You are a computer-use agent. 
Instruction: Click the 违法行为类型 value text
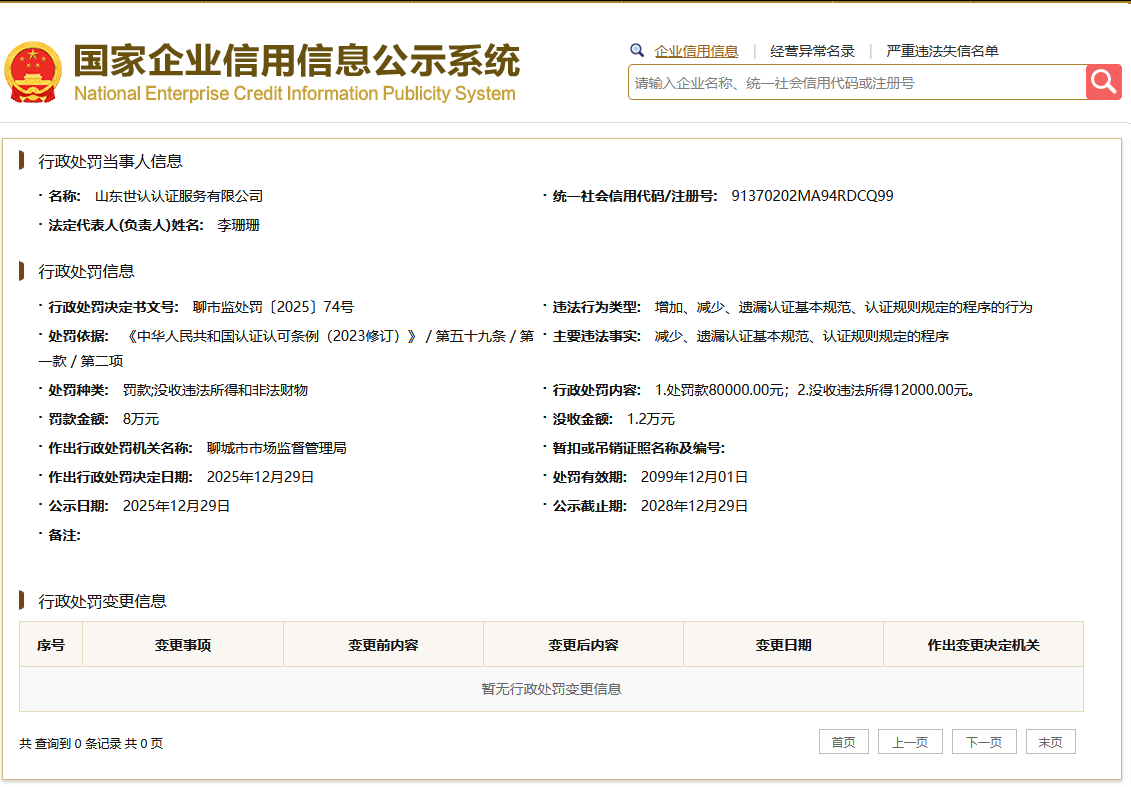[x=843, y=307]
